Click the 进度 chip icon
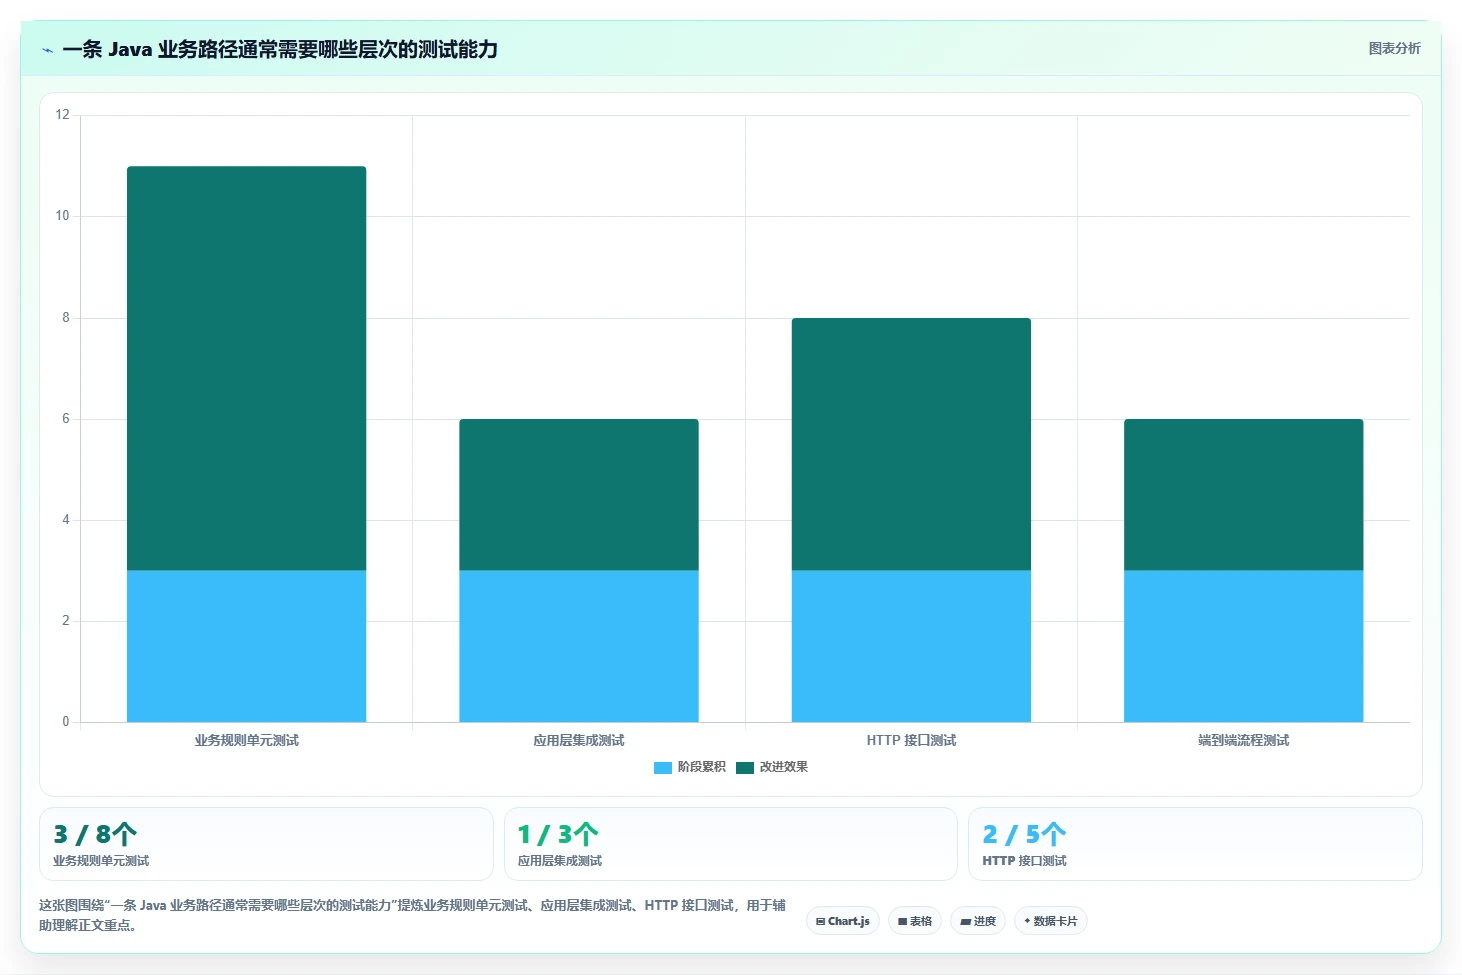 coord(965,921)
